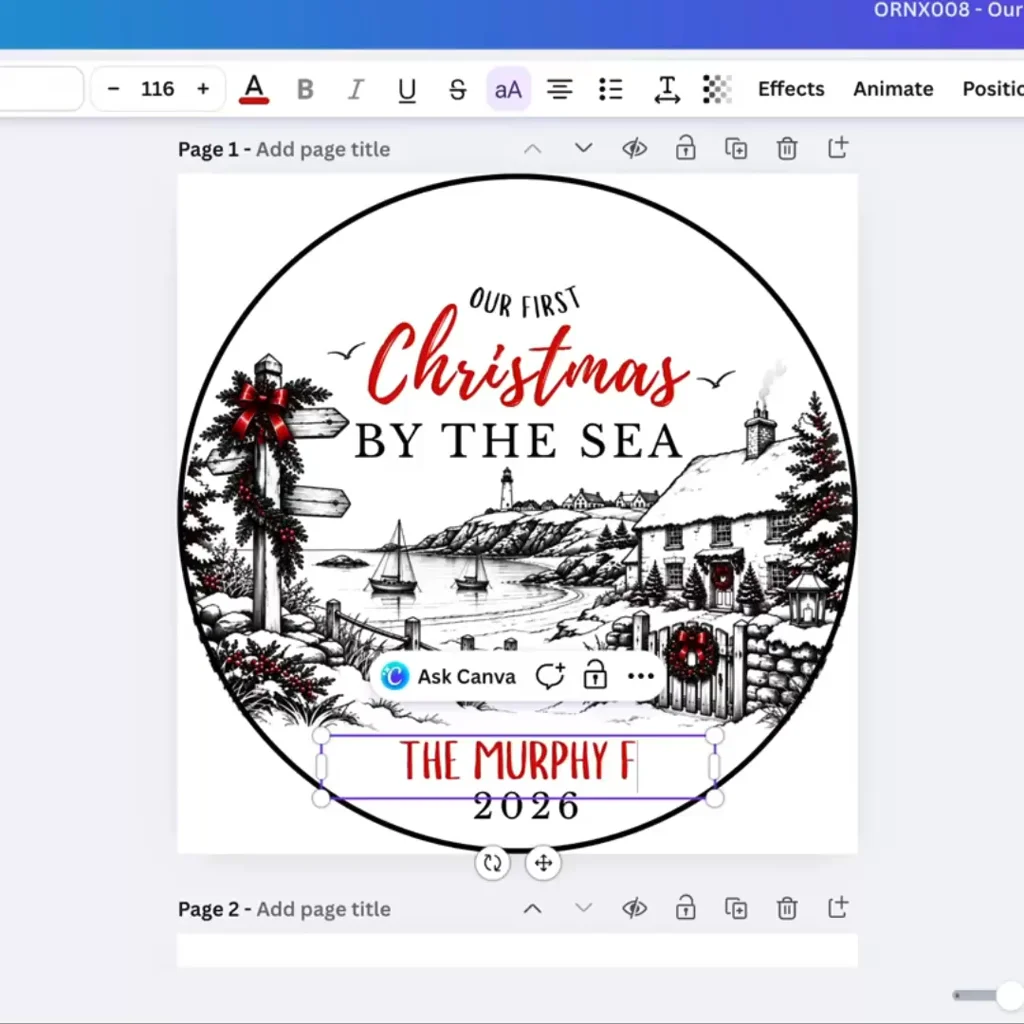Screen dimensions: 1024x1024
Task: Duplicate Page 2
Action: coord(736,908)
